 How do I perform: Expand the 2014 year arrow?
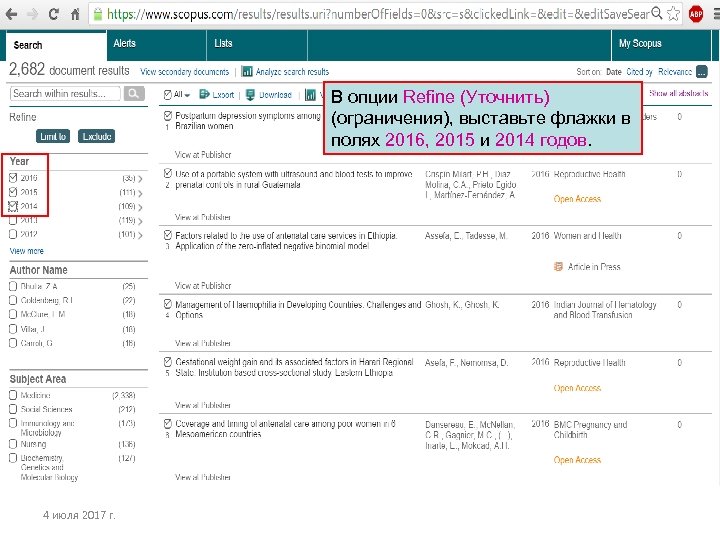click(x=140, y=207)
